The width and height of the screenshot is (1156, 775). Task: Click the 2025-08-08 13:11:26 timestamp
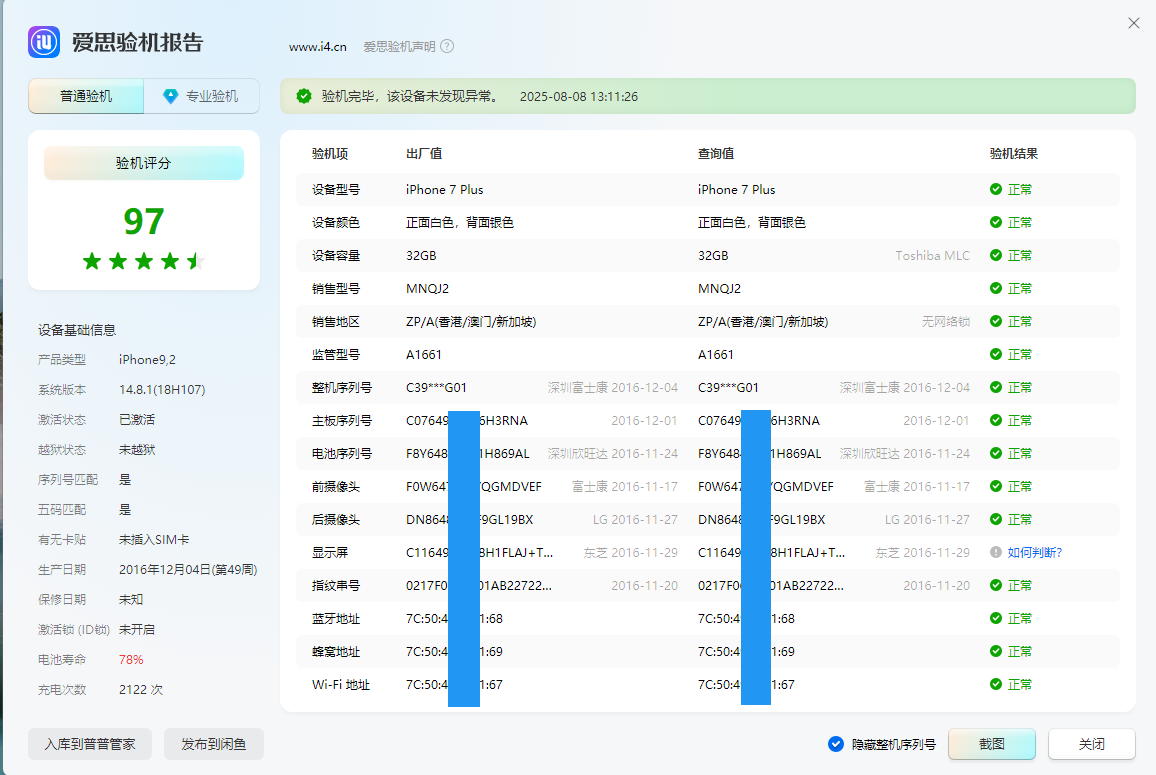coord(579,97)
